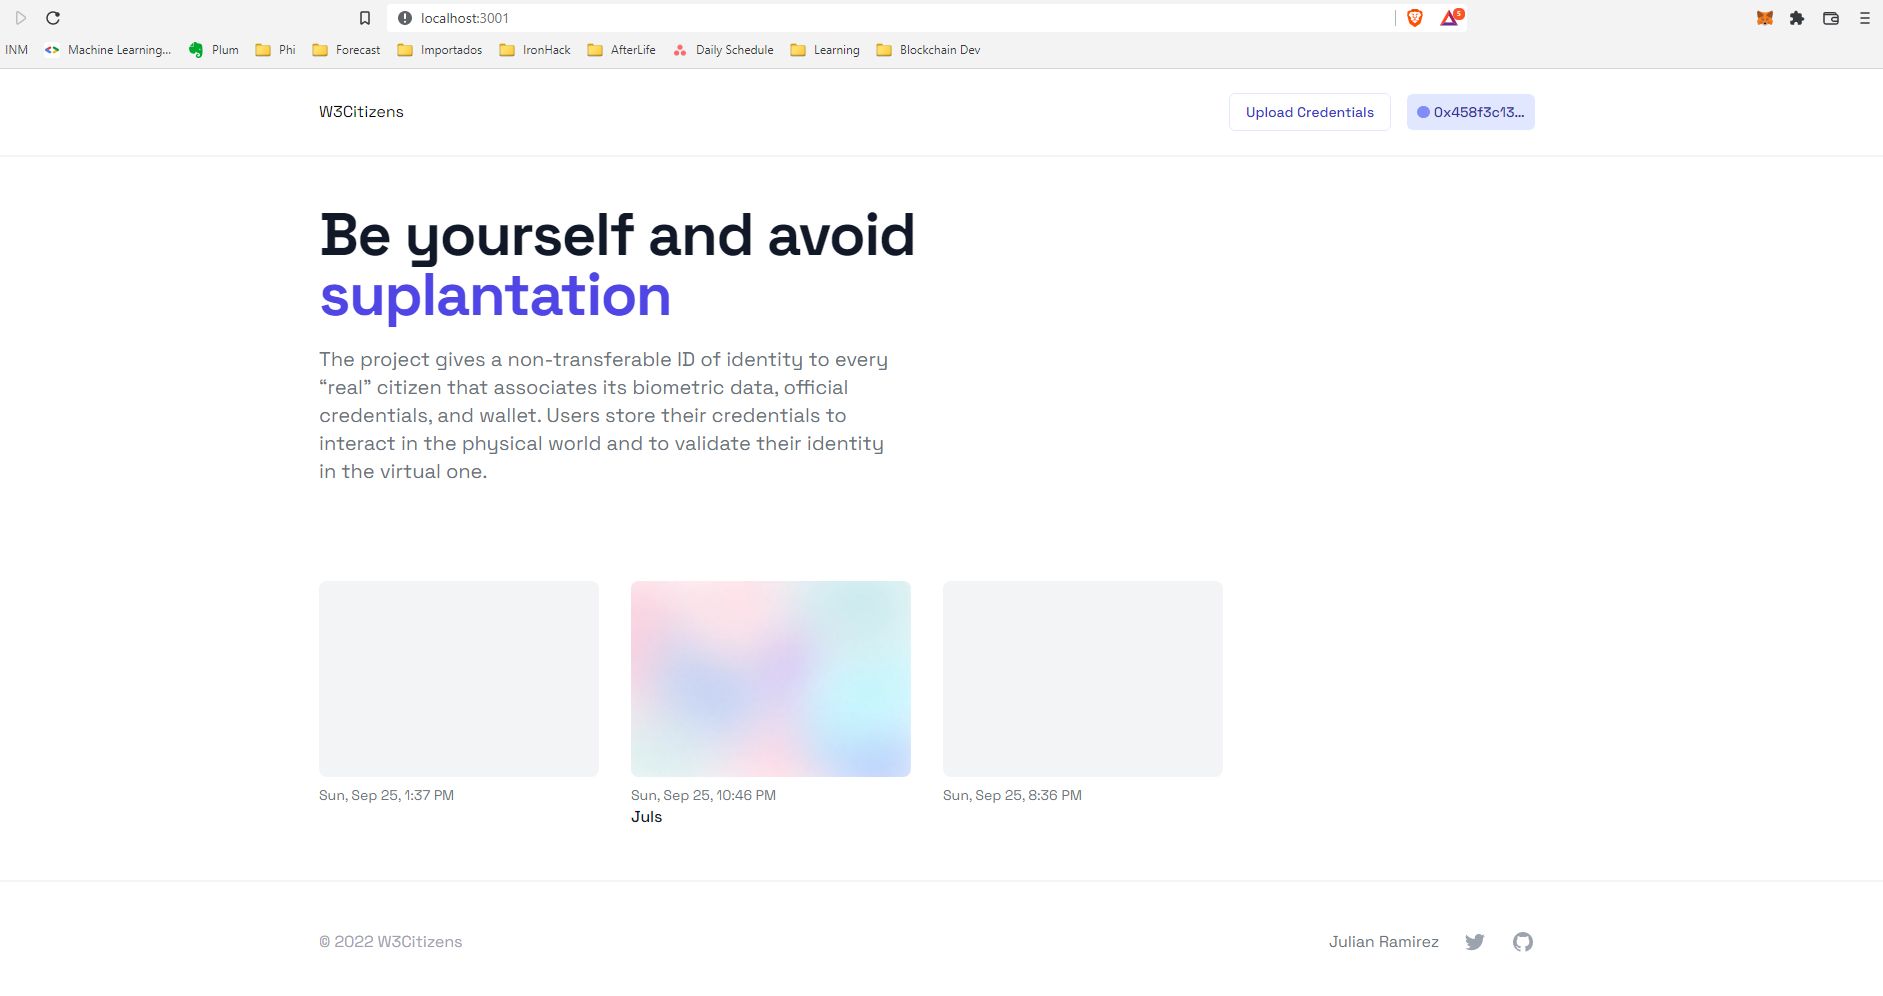This screenshot has width=1883, height=996.
Task: Open the GitHub icon link in the footer
Action: (1523, 942)
